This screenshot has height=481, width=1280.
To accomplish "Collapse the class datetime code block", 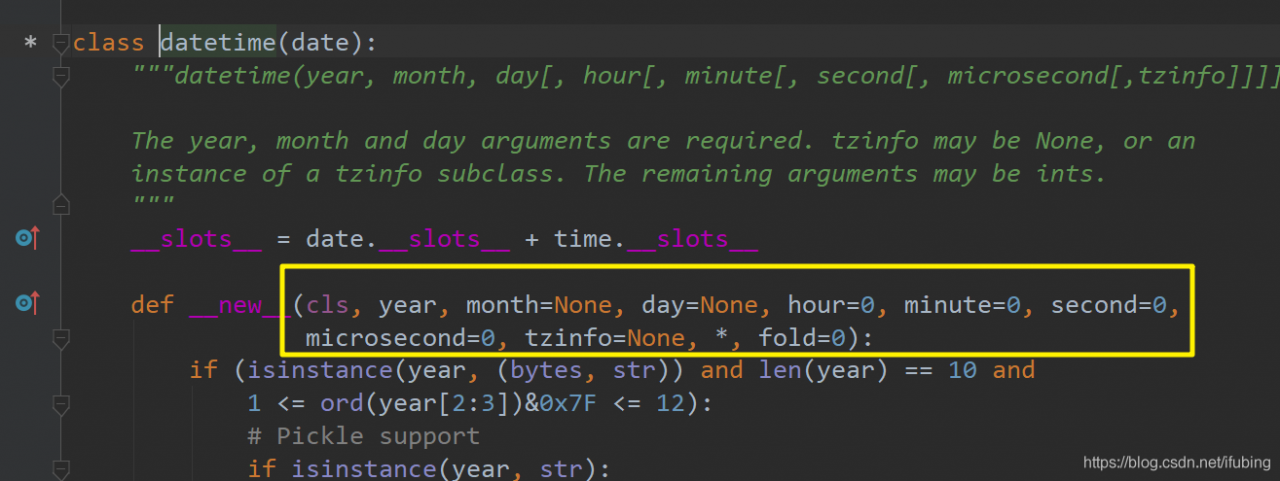I will click(x=61, y=44).
